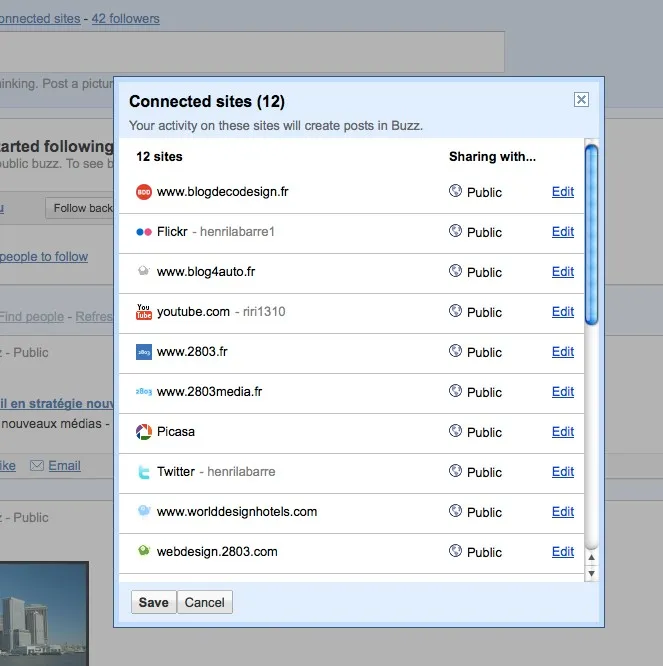Open the people to follow link

point(44,257)
